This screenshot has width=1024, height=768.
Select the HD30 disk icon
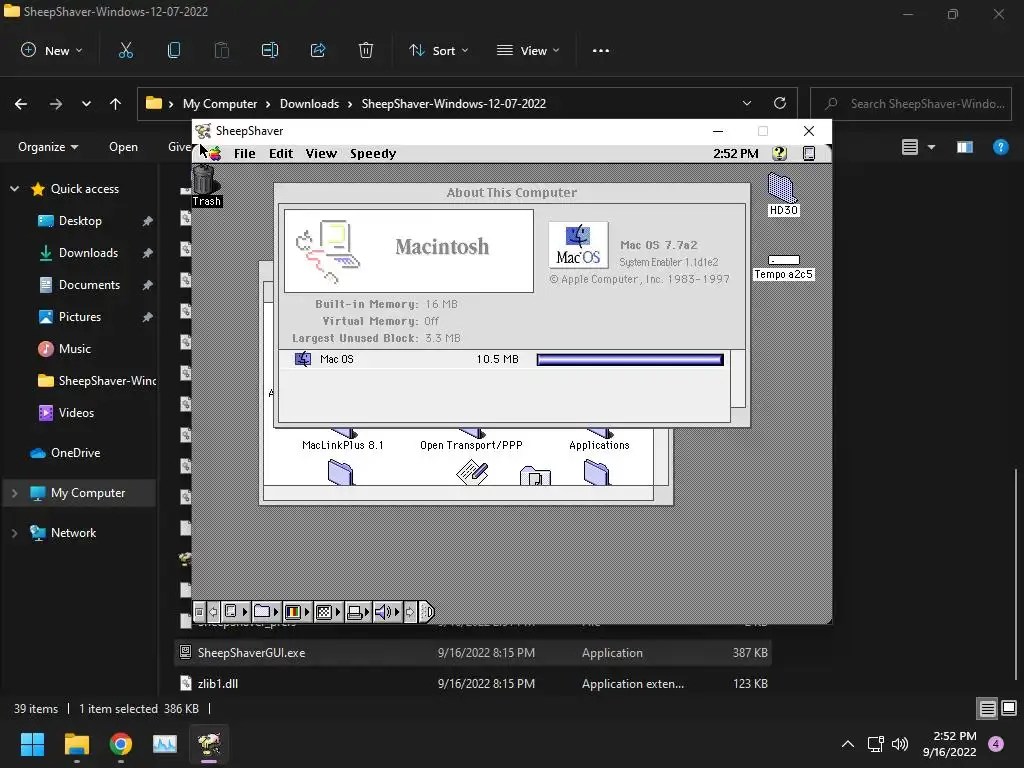point(783,195)
